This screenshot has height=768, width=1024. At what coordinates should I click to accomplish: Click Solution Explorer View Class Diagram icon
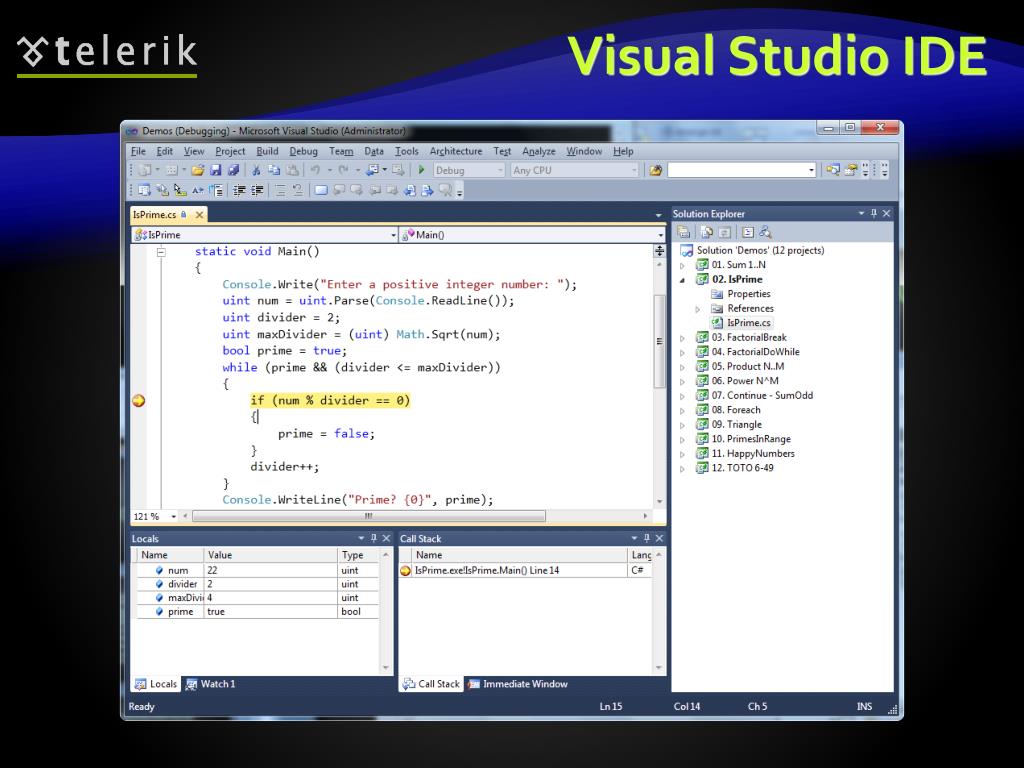pyautogui.click(x=765, y=232)
